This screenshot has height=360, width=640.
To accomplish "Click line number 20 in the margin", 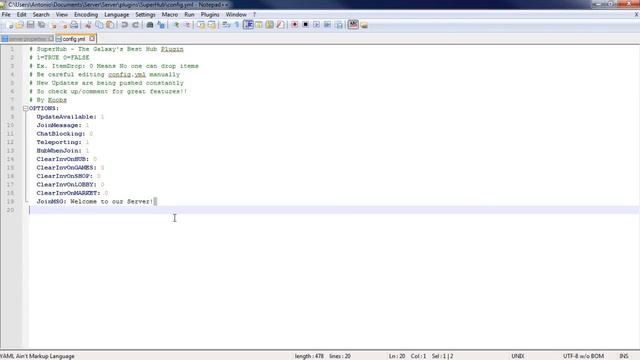I will [x=10, y=210].
